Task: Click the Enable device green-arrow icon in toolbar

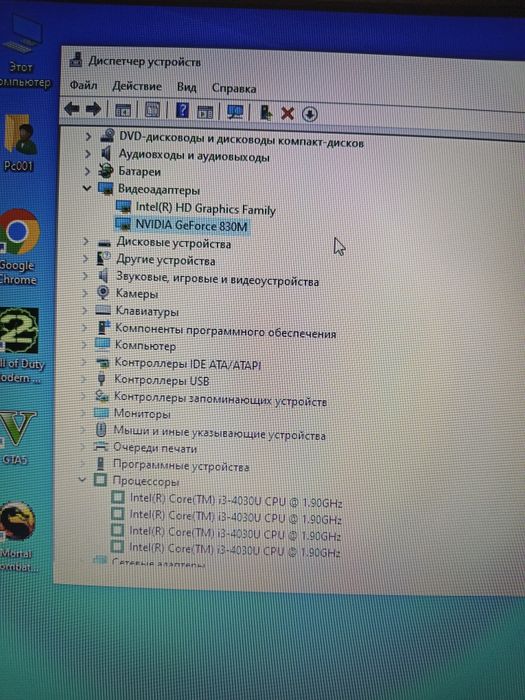Action: [266, 112]
